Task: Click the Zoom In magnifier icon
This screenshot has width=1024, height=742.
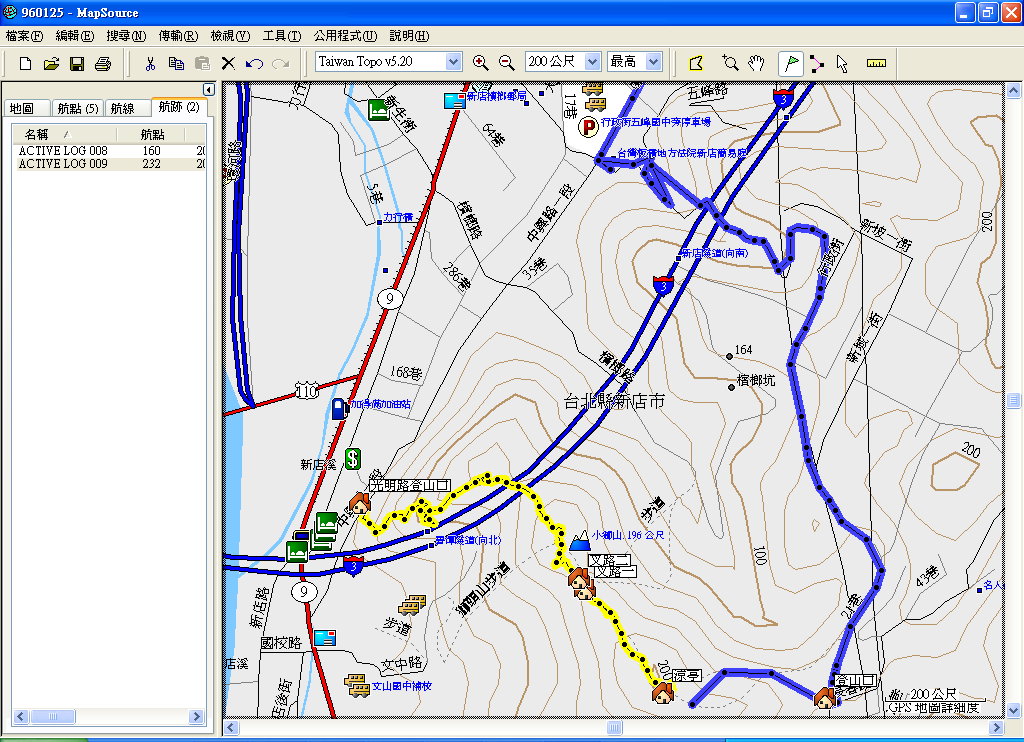Action: 480,63
